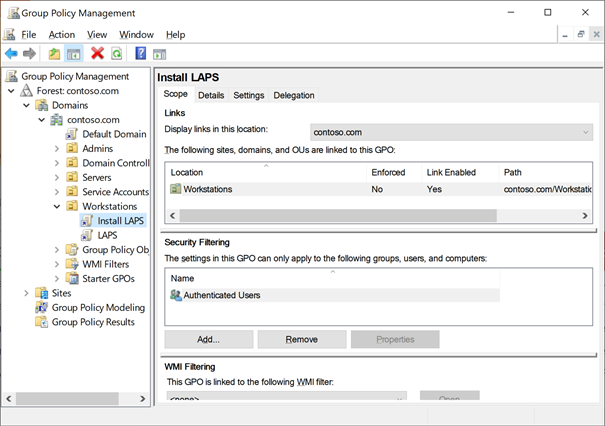This screenshot has width=605, height=426.
Task: Expand the Service Accounts OU node
Action: pyautogui.click(x=57, y=192)
